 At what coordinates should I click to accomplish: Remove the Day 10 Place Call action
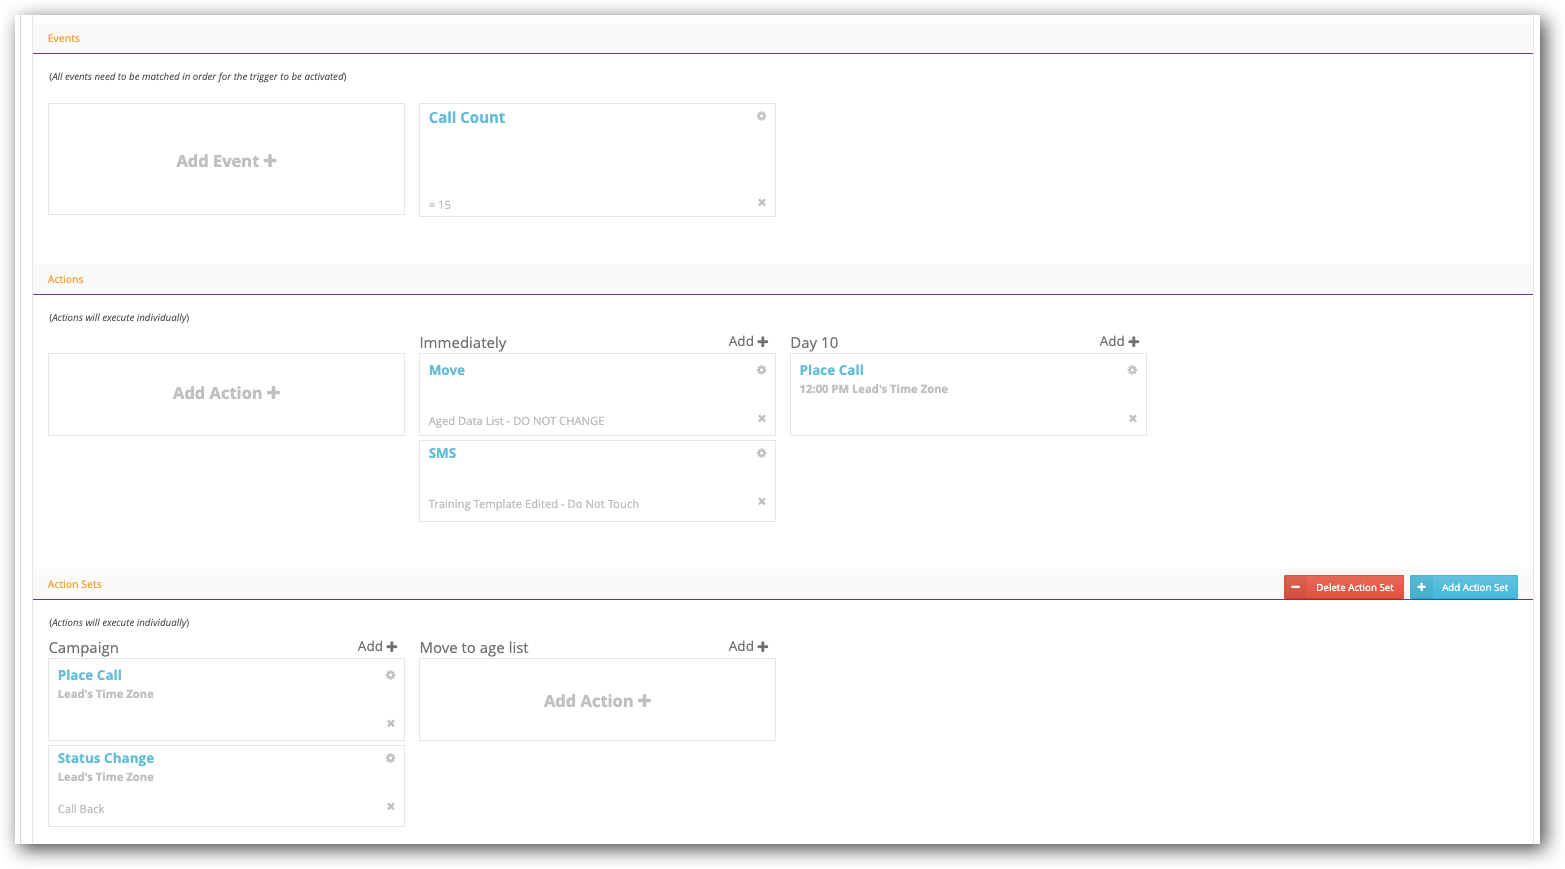pyautogui.click(x=1132, y=419)
